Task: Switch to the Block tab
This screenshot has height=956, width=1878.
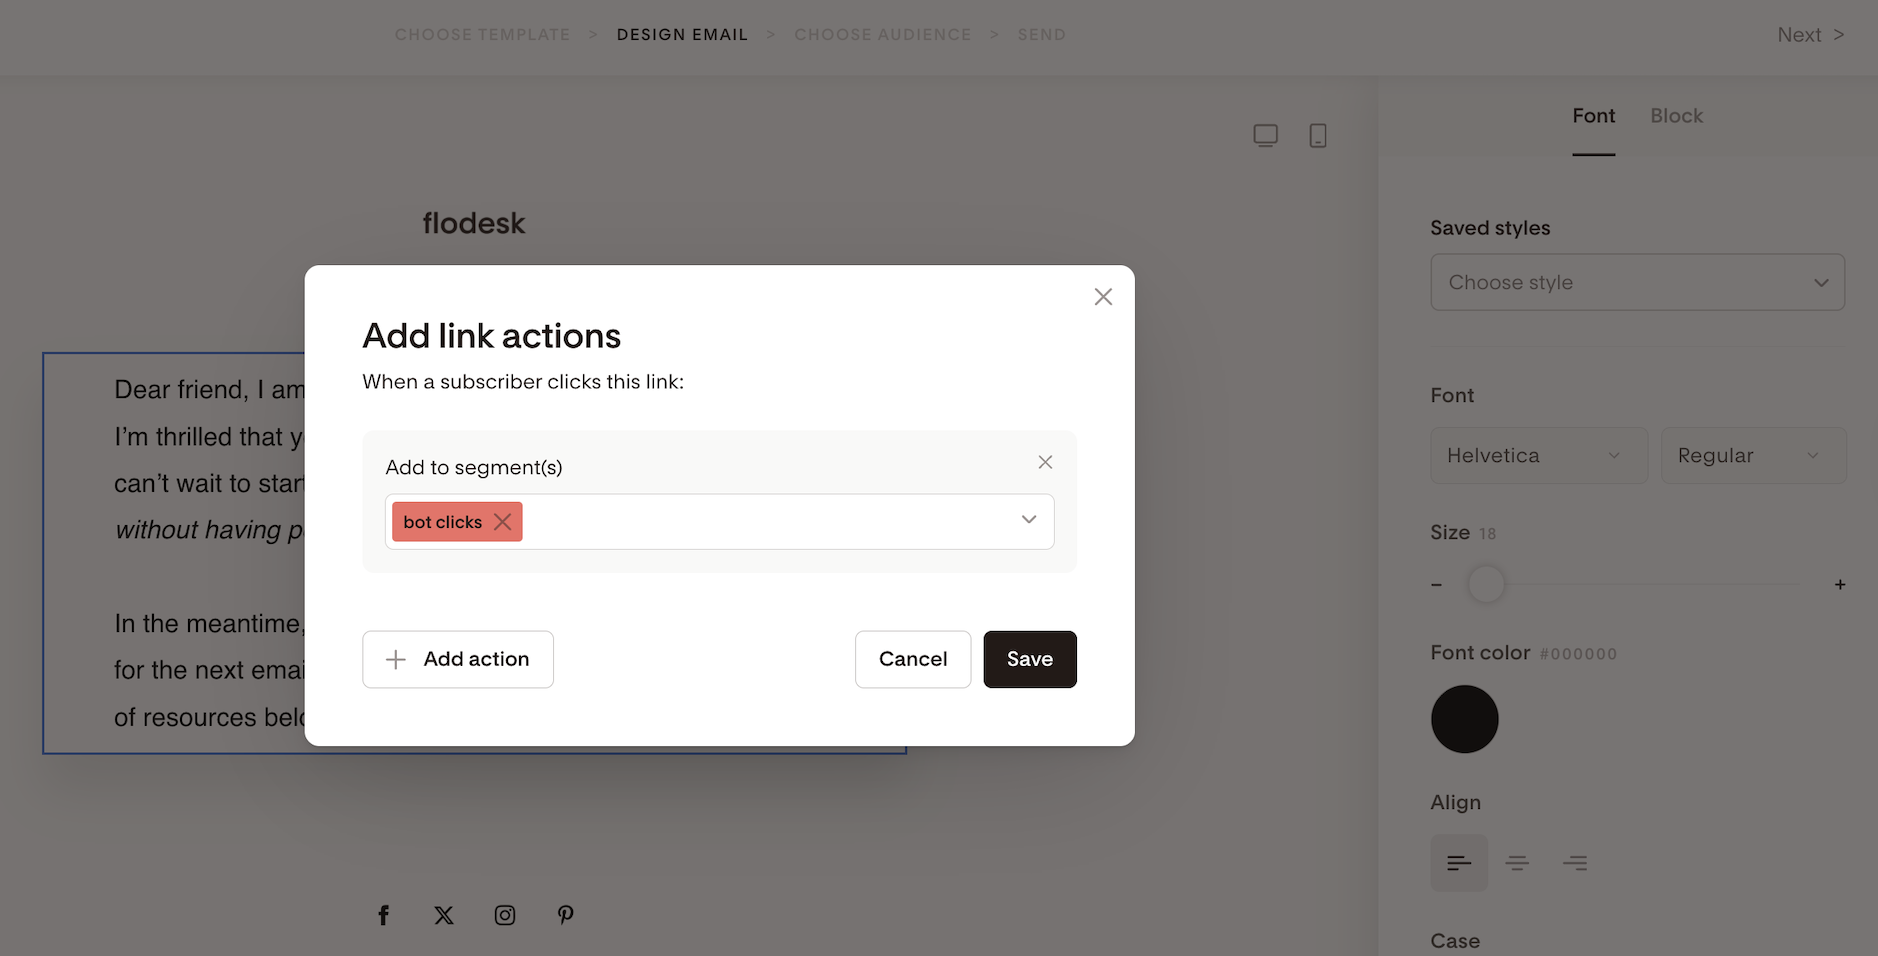Action: (1676, 116)
